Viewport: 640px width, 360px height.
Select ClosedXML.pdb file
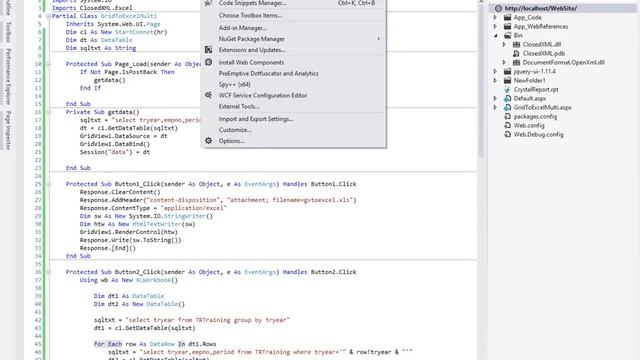coord(544,53)
